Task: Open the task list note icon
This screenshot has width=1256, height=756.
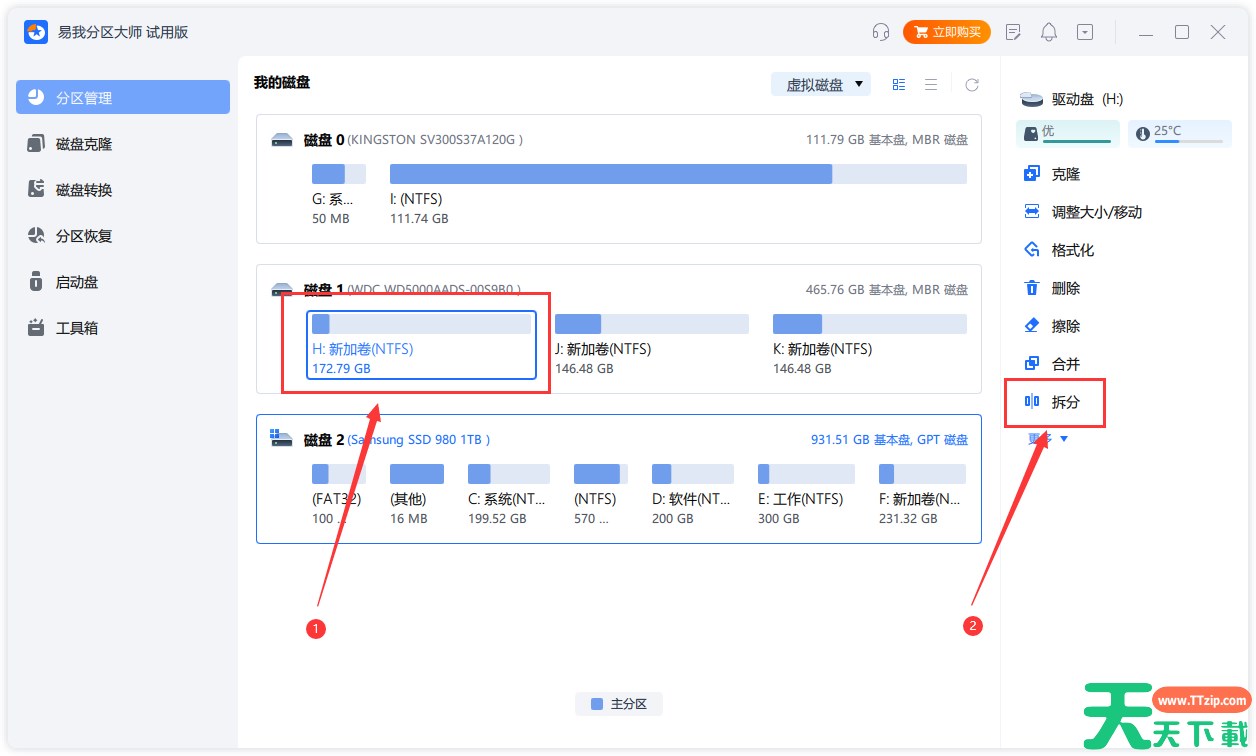Action: coord(1013,32)
